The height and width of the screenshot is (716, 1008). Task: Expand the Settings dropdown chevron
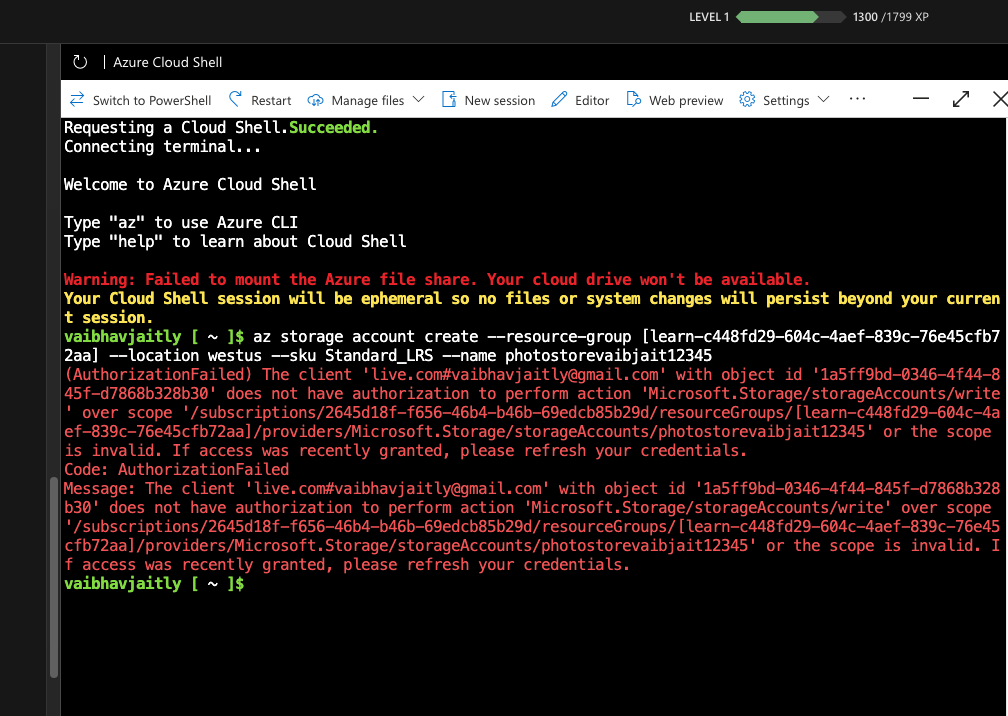[824, 100]
